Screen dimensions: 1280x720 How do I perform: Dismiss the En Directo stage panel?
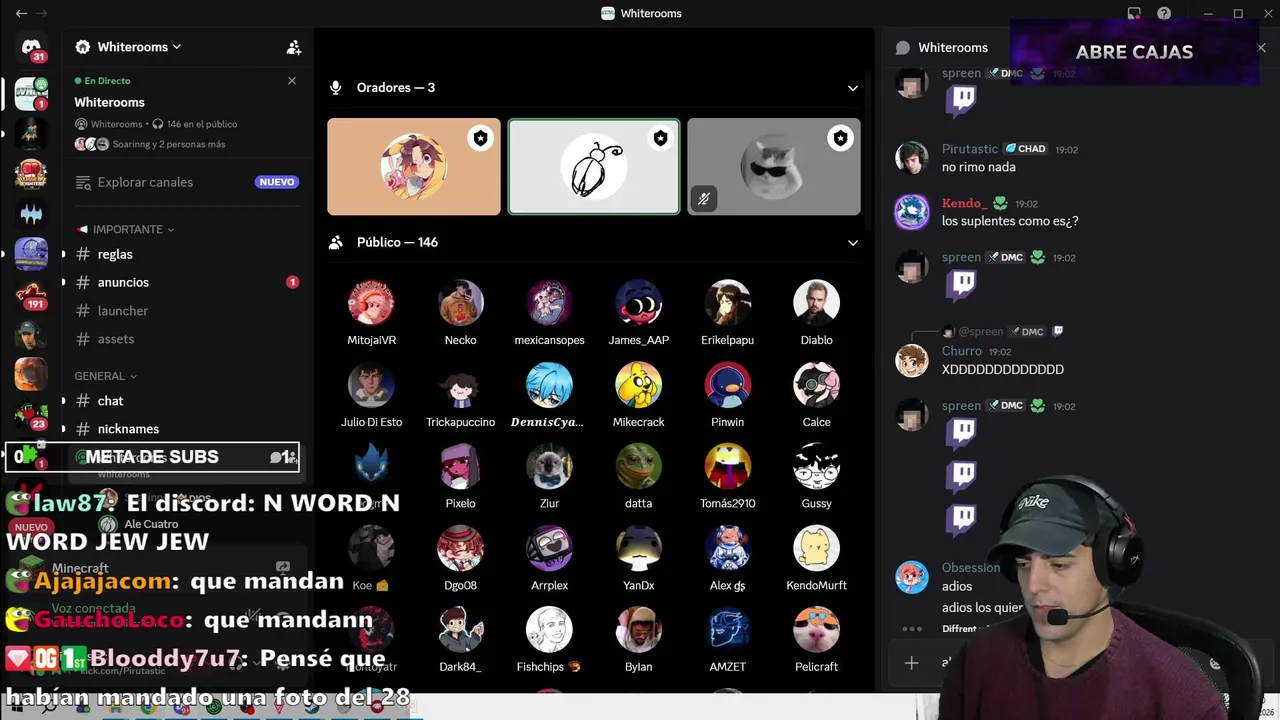292,81
